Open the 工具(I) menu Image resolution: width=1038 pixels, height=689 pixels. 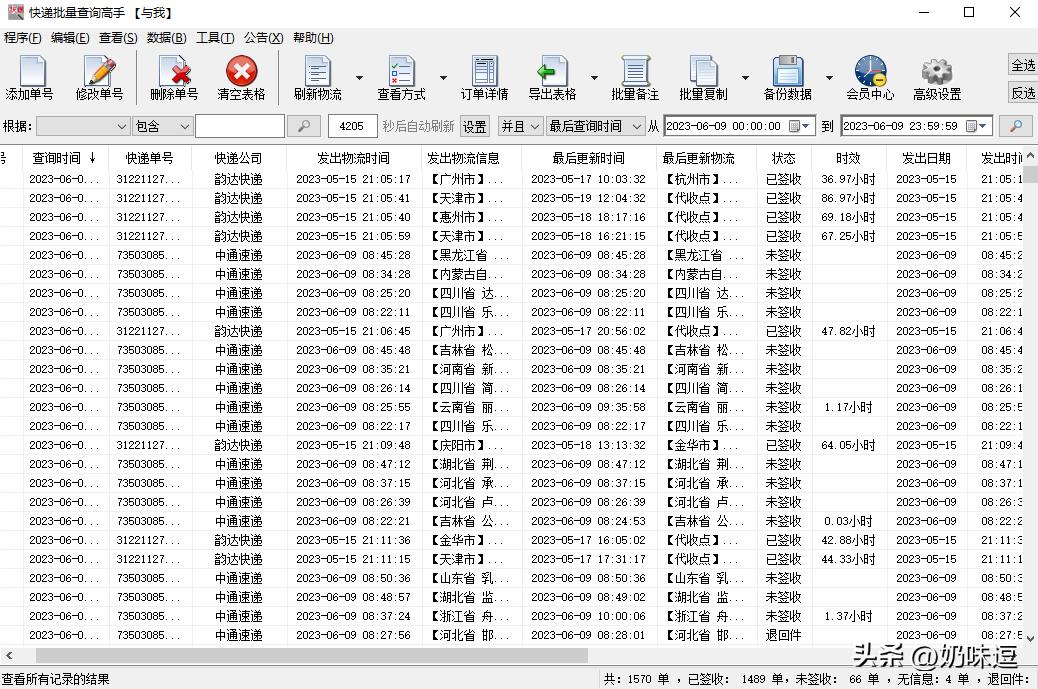pos(216,37)
